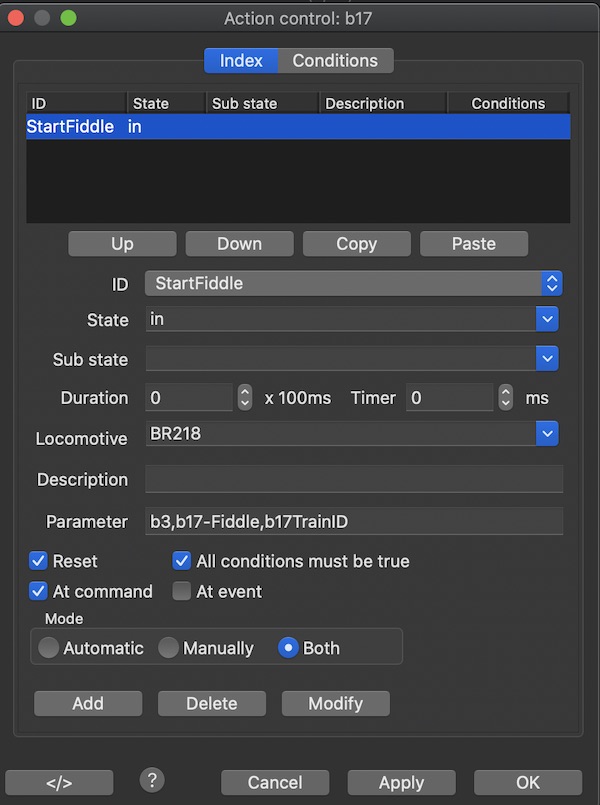Expand the Locomotive BR218 dropdown
The width and height of the screenshot is (600, 805).
click(x=546, y=434)
